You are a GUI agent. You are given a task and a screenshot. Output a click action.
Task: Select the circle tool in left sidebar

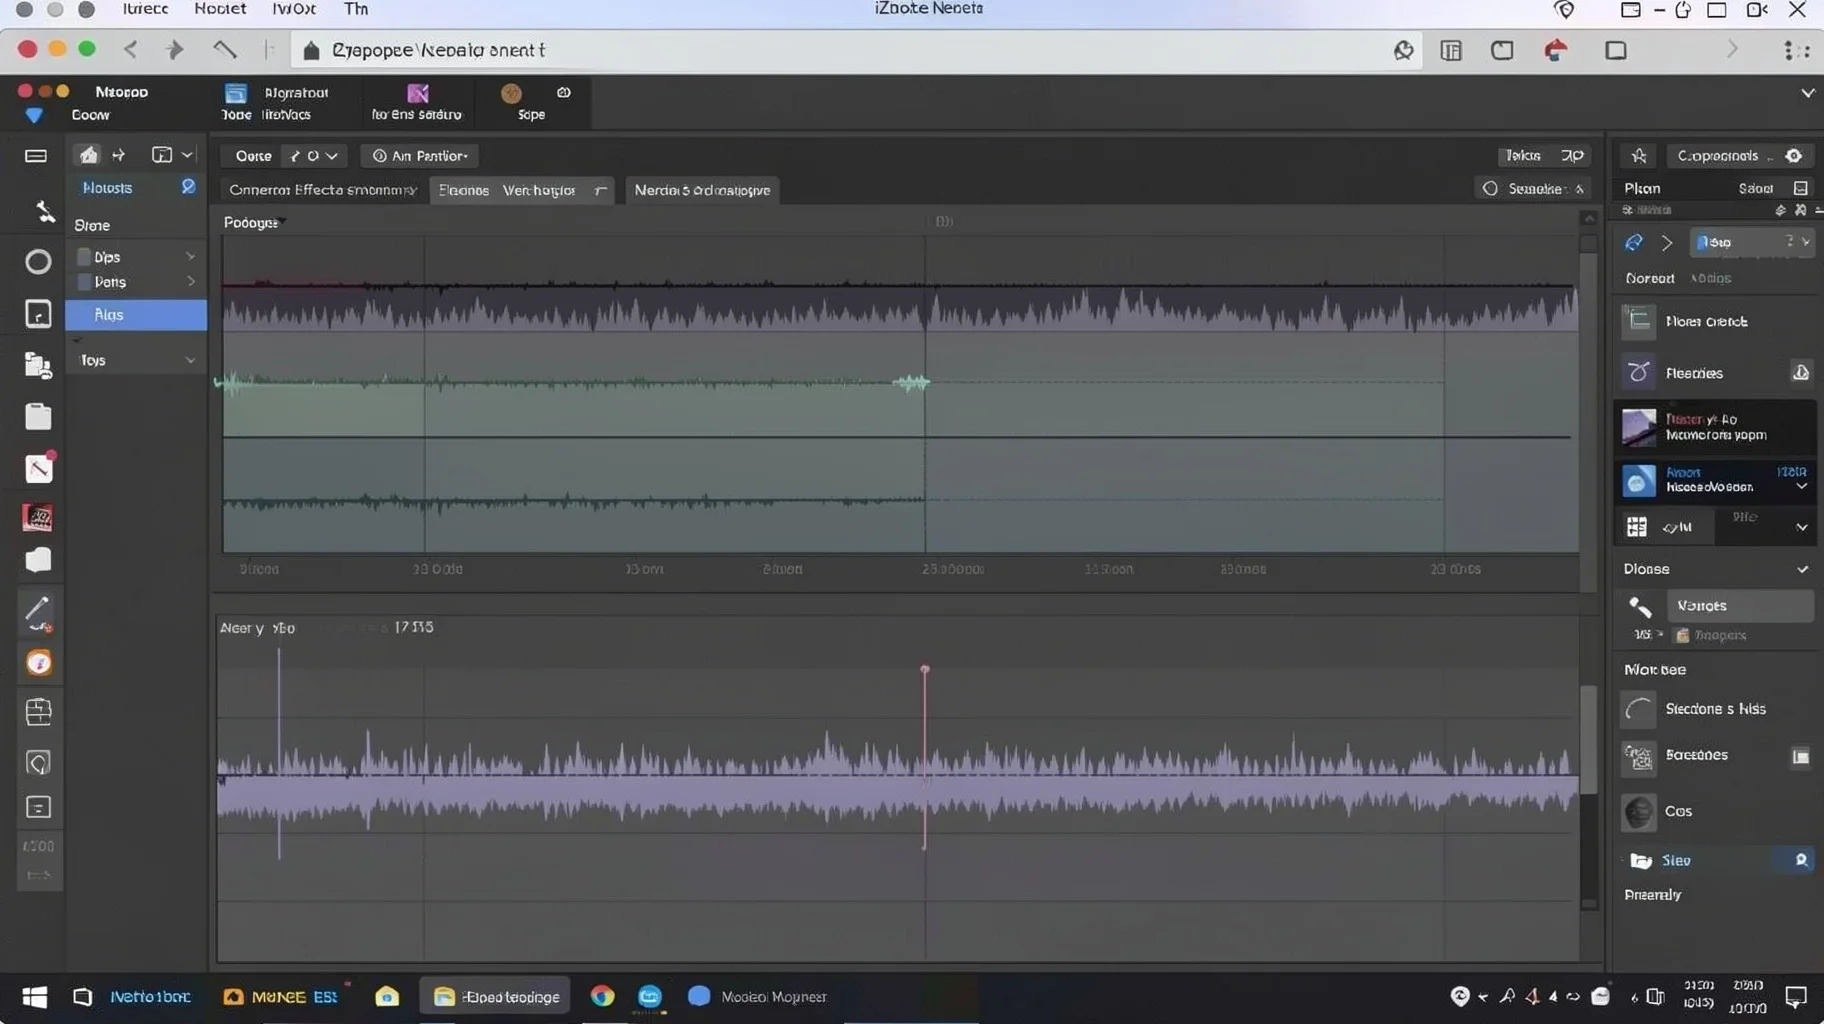coord(38,262)
